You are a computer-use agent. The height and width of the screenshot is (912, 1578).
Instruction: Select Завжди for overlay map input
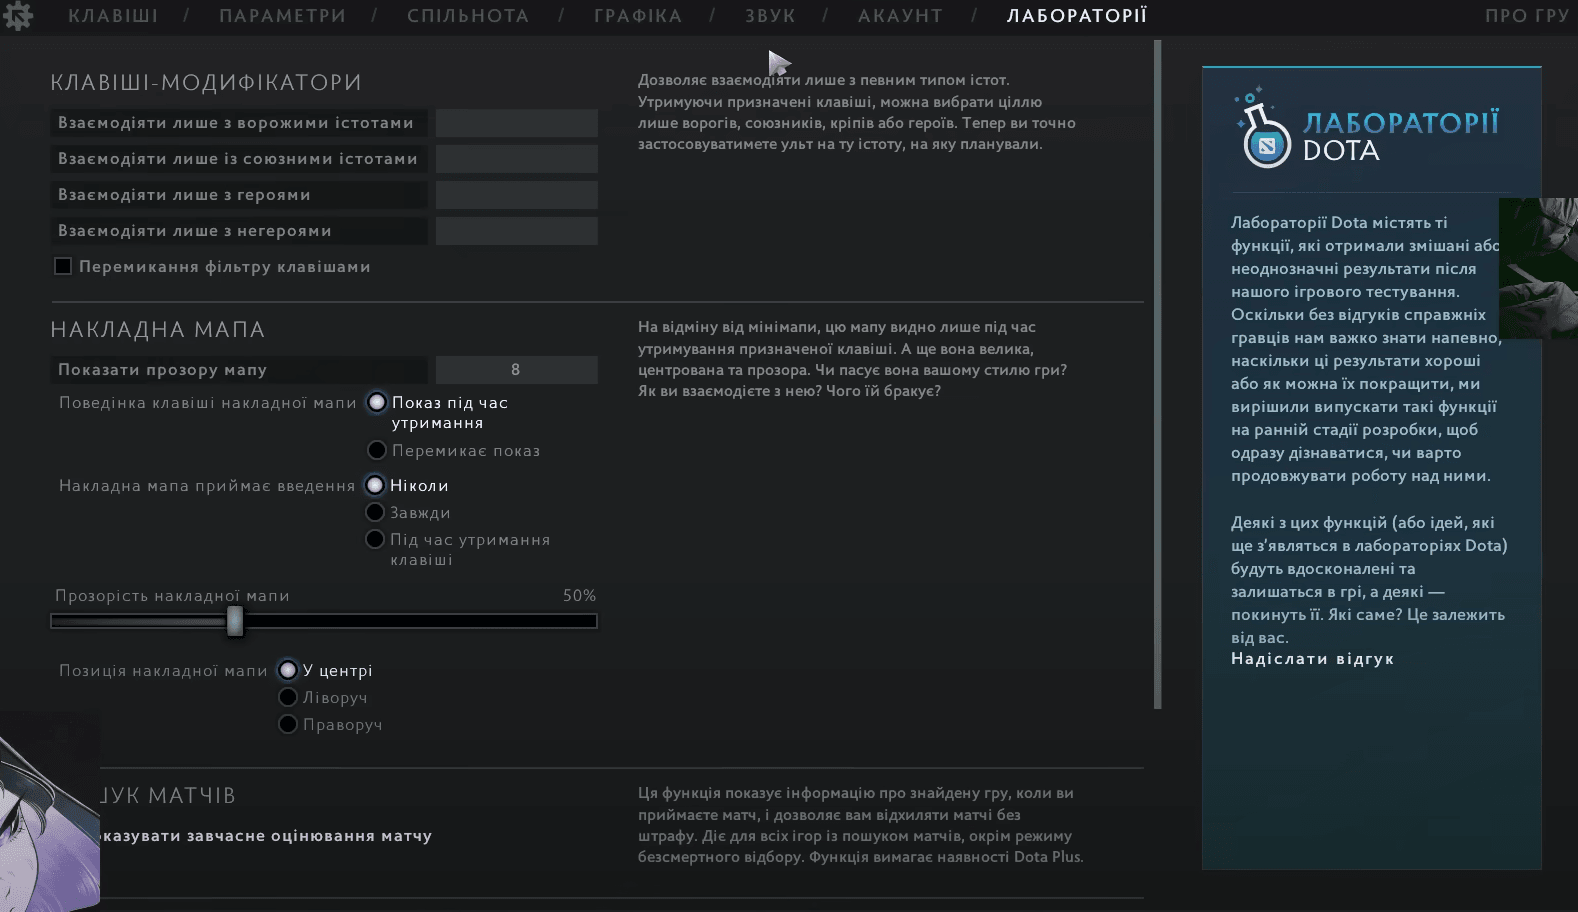[375, 512]
